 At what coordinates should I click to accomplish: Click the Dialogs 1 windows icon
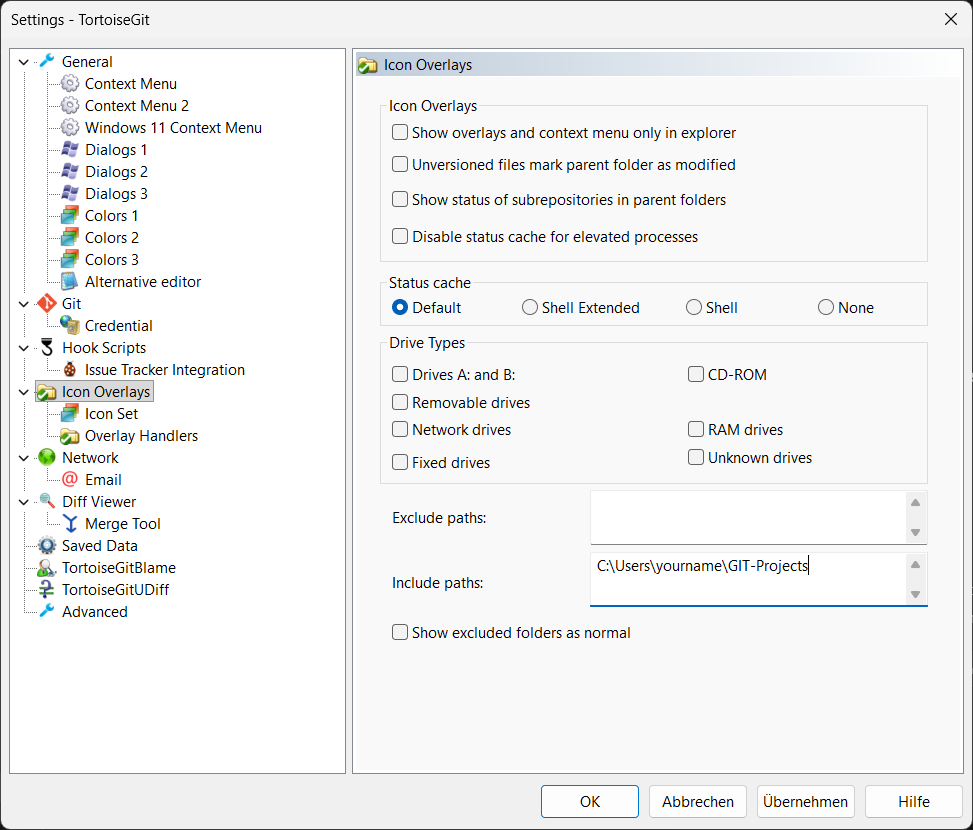click(70, 149)
